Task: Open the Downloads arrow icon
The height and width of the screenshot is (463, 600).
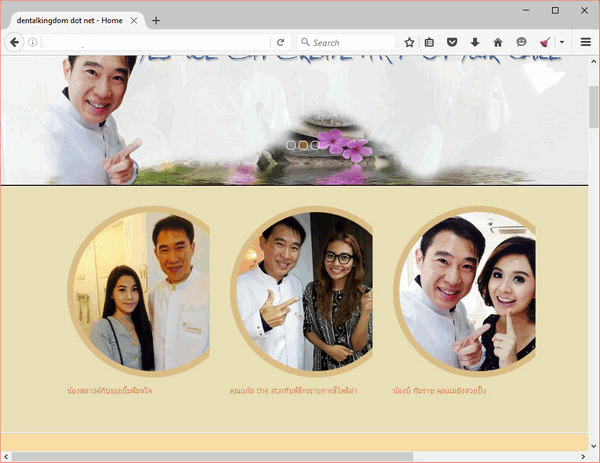Action: pos(475,43)
